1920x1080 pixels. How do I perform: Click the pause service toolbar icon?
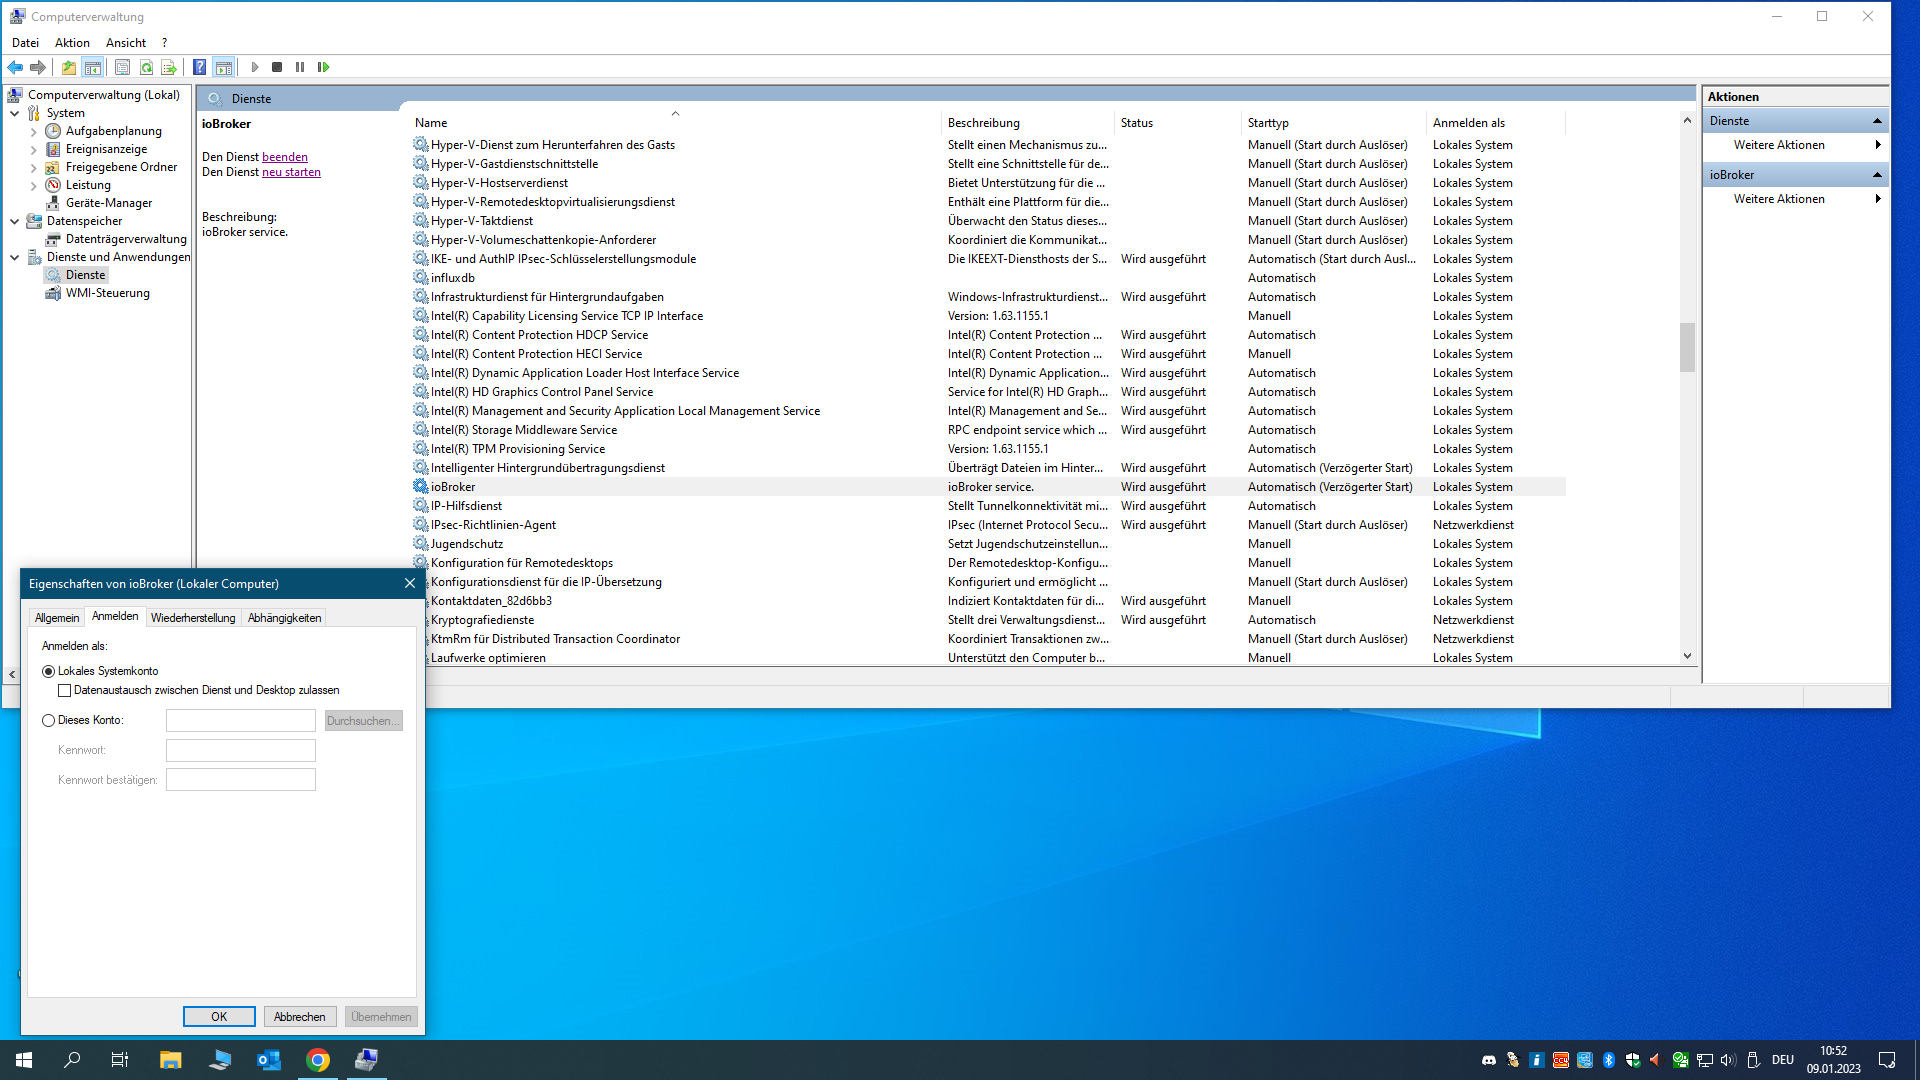(300, 67)
